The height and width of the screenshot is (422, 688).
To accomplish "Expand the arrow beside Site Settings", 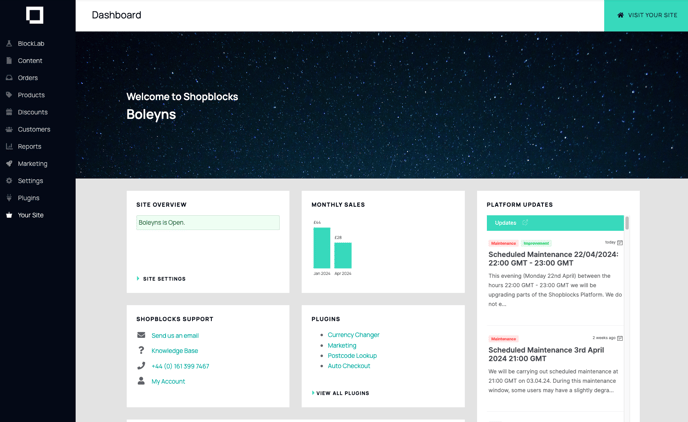I will 138,279.
